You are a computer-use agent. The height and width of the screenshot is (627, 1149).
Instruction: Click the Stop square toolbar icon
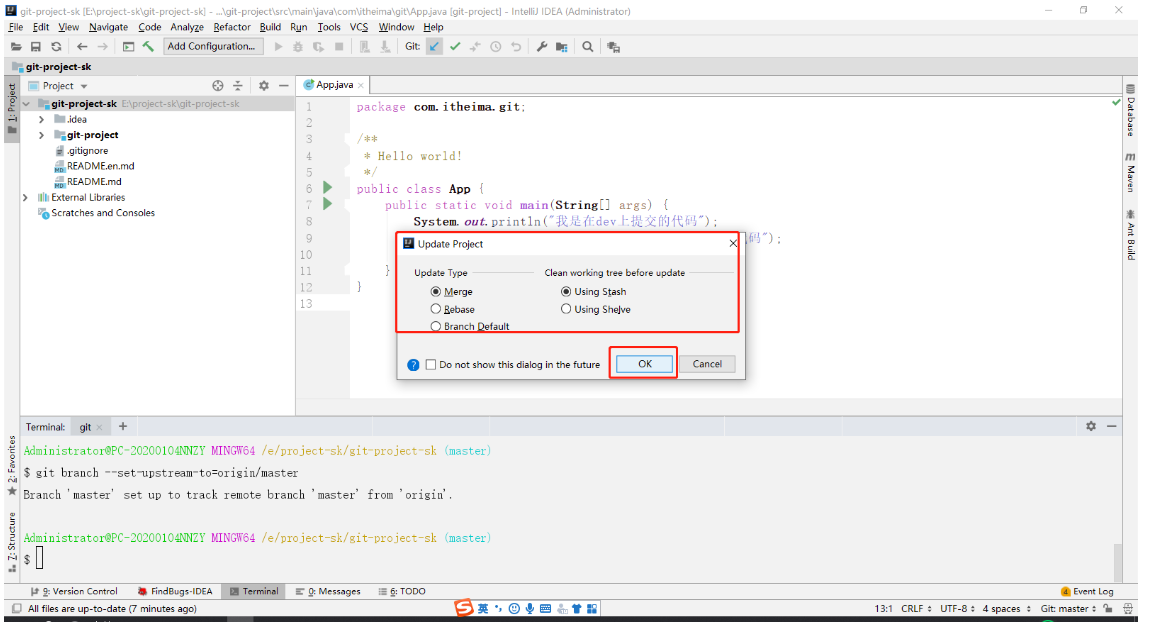339,47
